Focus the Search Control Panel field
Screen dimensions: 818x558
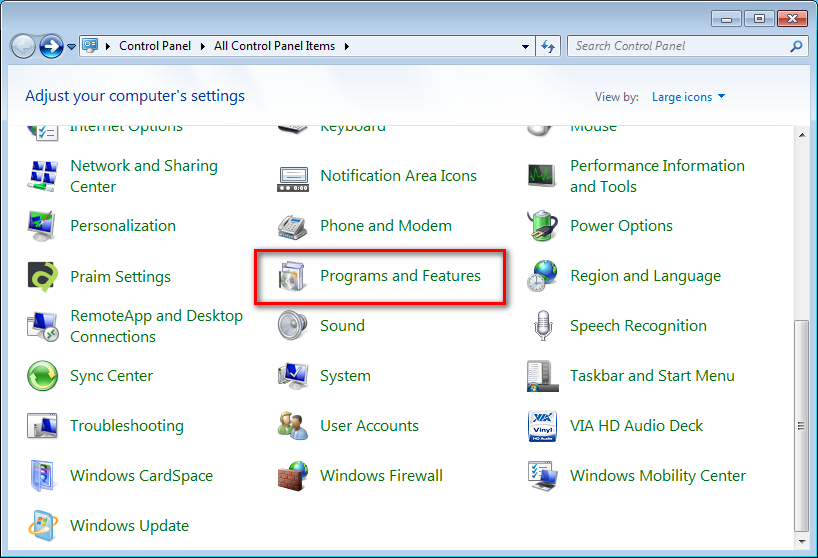tap(688, 46)
